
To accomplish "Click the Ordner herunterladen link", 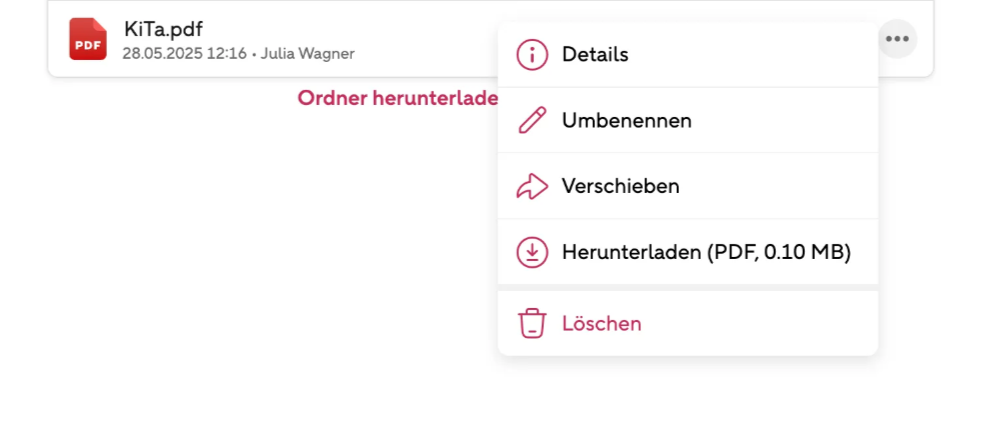I will tap(397, 98).
